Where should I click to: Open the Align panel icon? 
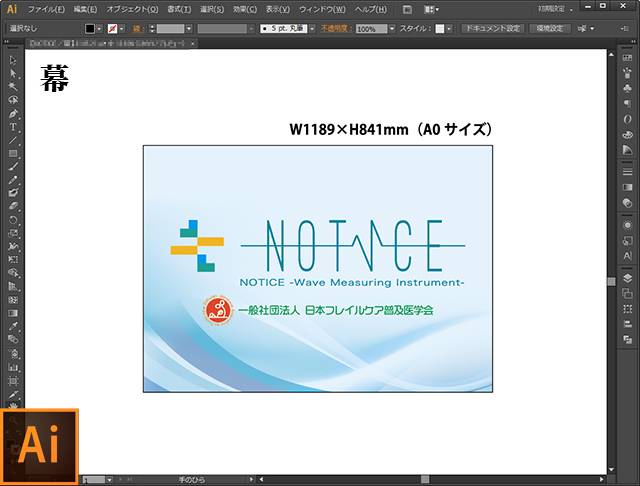(627, 324)
